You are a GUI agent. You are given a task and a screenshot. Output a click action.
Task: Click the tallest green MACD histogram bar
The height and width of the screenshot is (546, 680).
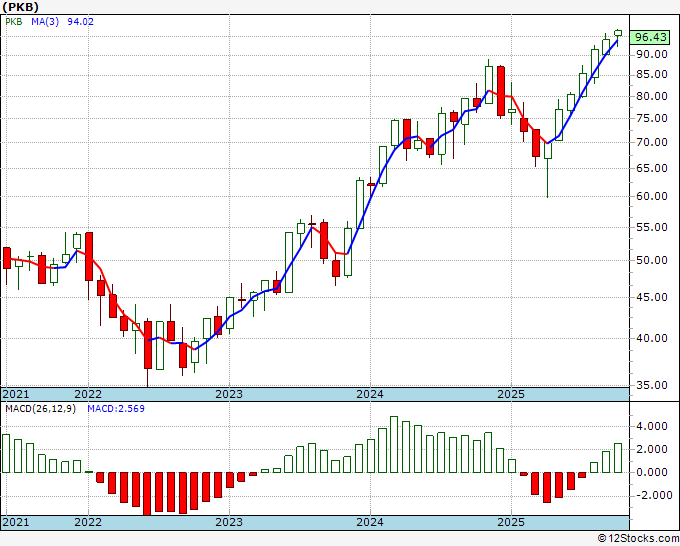pyautogui.click(x=394, y=445)
